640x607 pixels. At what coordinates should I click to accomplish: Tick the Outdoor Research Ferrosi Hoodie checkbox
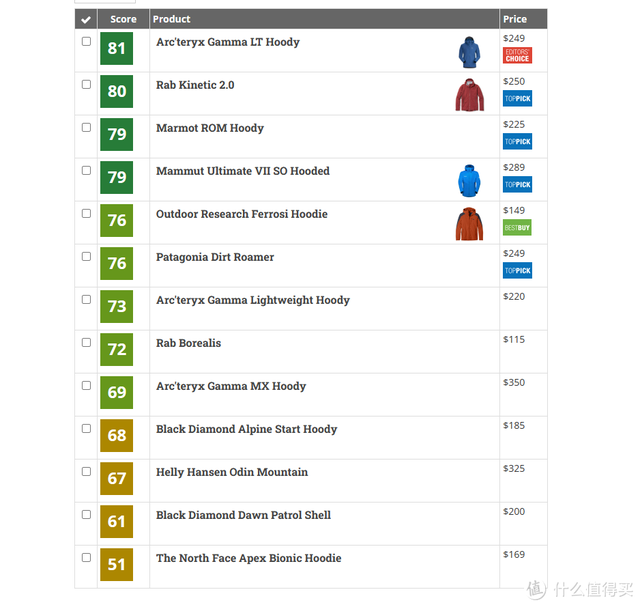pos(86,213)
